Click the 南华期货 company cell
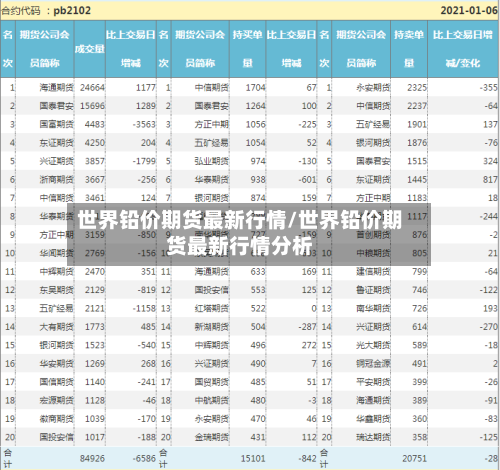 373,308
